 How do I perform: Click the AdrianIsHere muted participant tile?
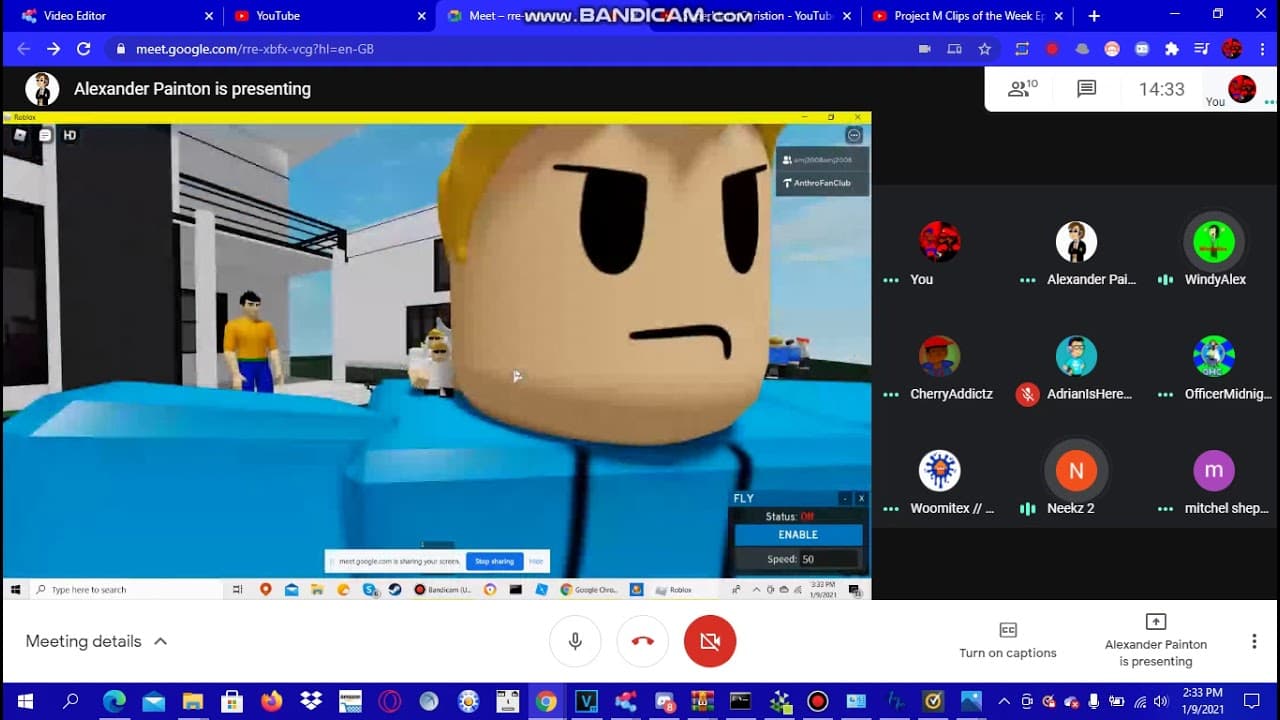point(1077,368)
